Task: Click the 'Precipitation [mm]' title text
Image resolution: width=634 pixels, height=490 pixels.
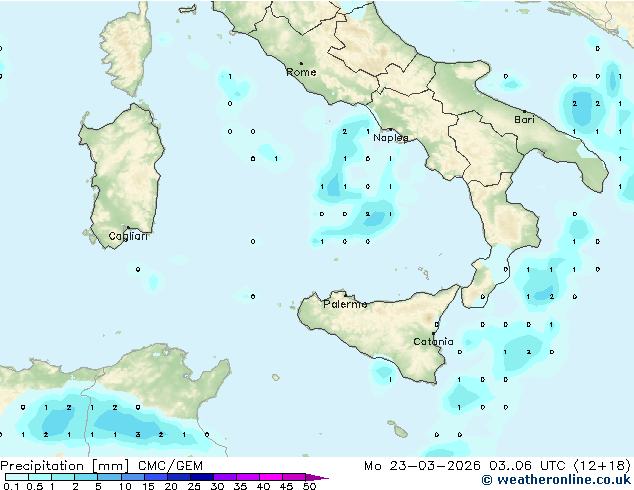Action: click(x=65, y=466)
